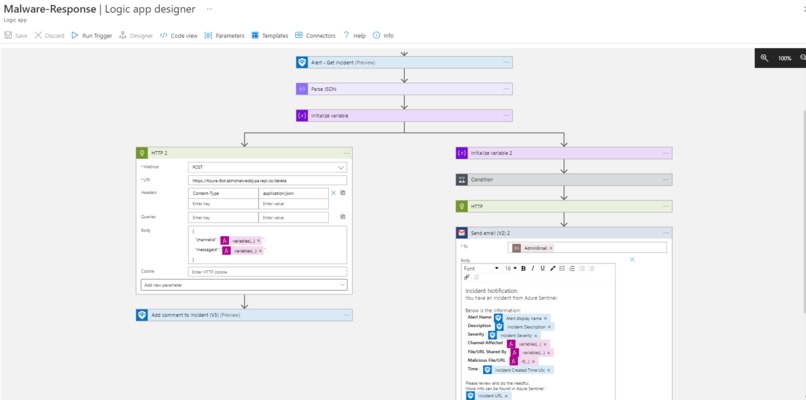Click the application/json header value field
Image resolution: width=806 pixels, height=400 pixels.
[x=293, y=193]
